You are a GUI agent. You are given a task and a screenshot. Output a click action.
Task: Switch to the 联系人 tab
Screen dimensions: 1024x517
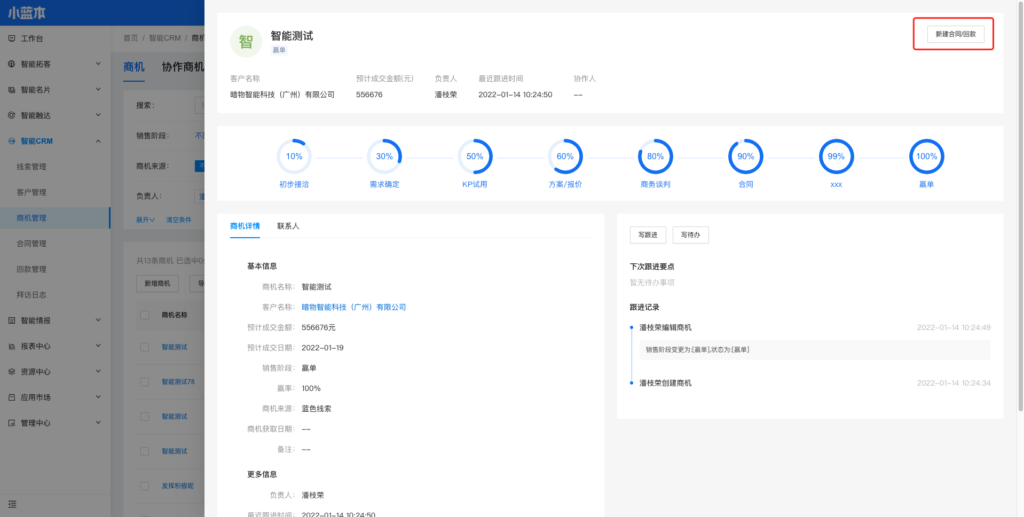288,226
